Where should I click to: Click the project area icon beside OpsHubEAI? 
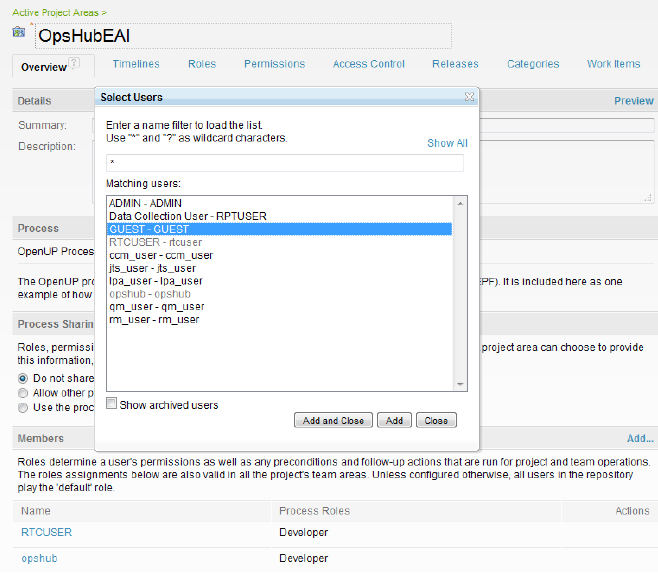pos(18,33)
